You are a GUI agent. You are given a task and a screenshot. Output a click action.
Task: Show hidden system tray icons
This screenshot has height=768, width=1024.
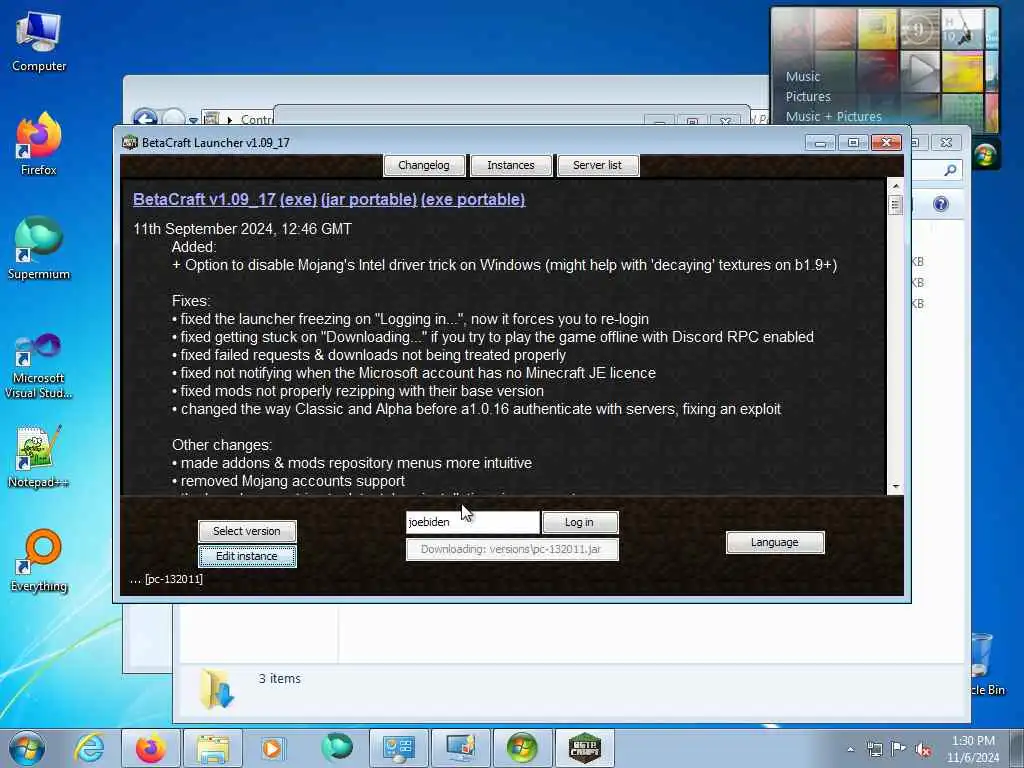point(850,749)
